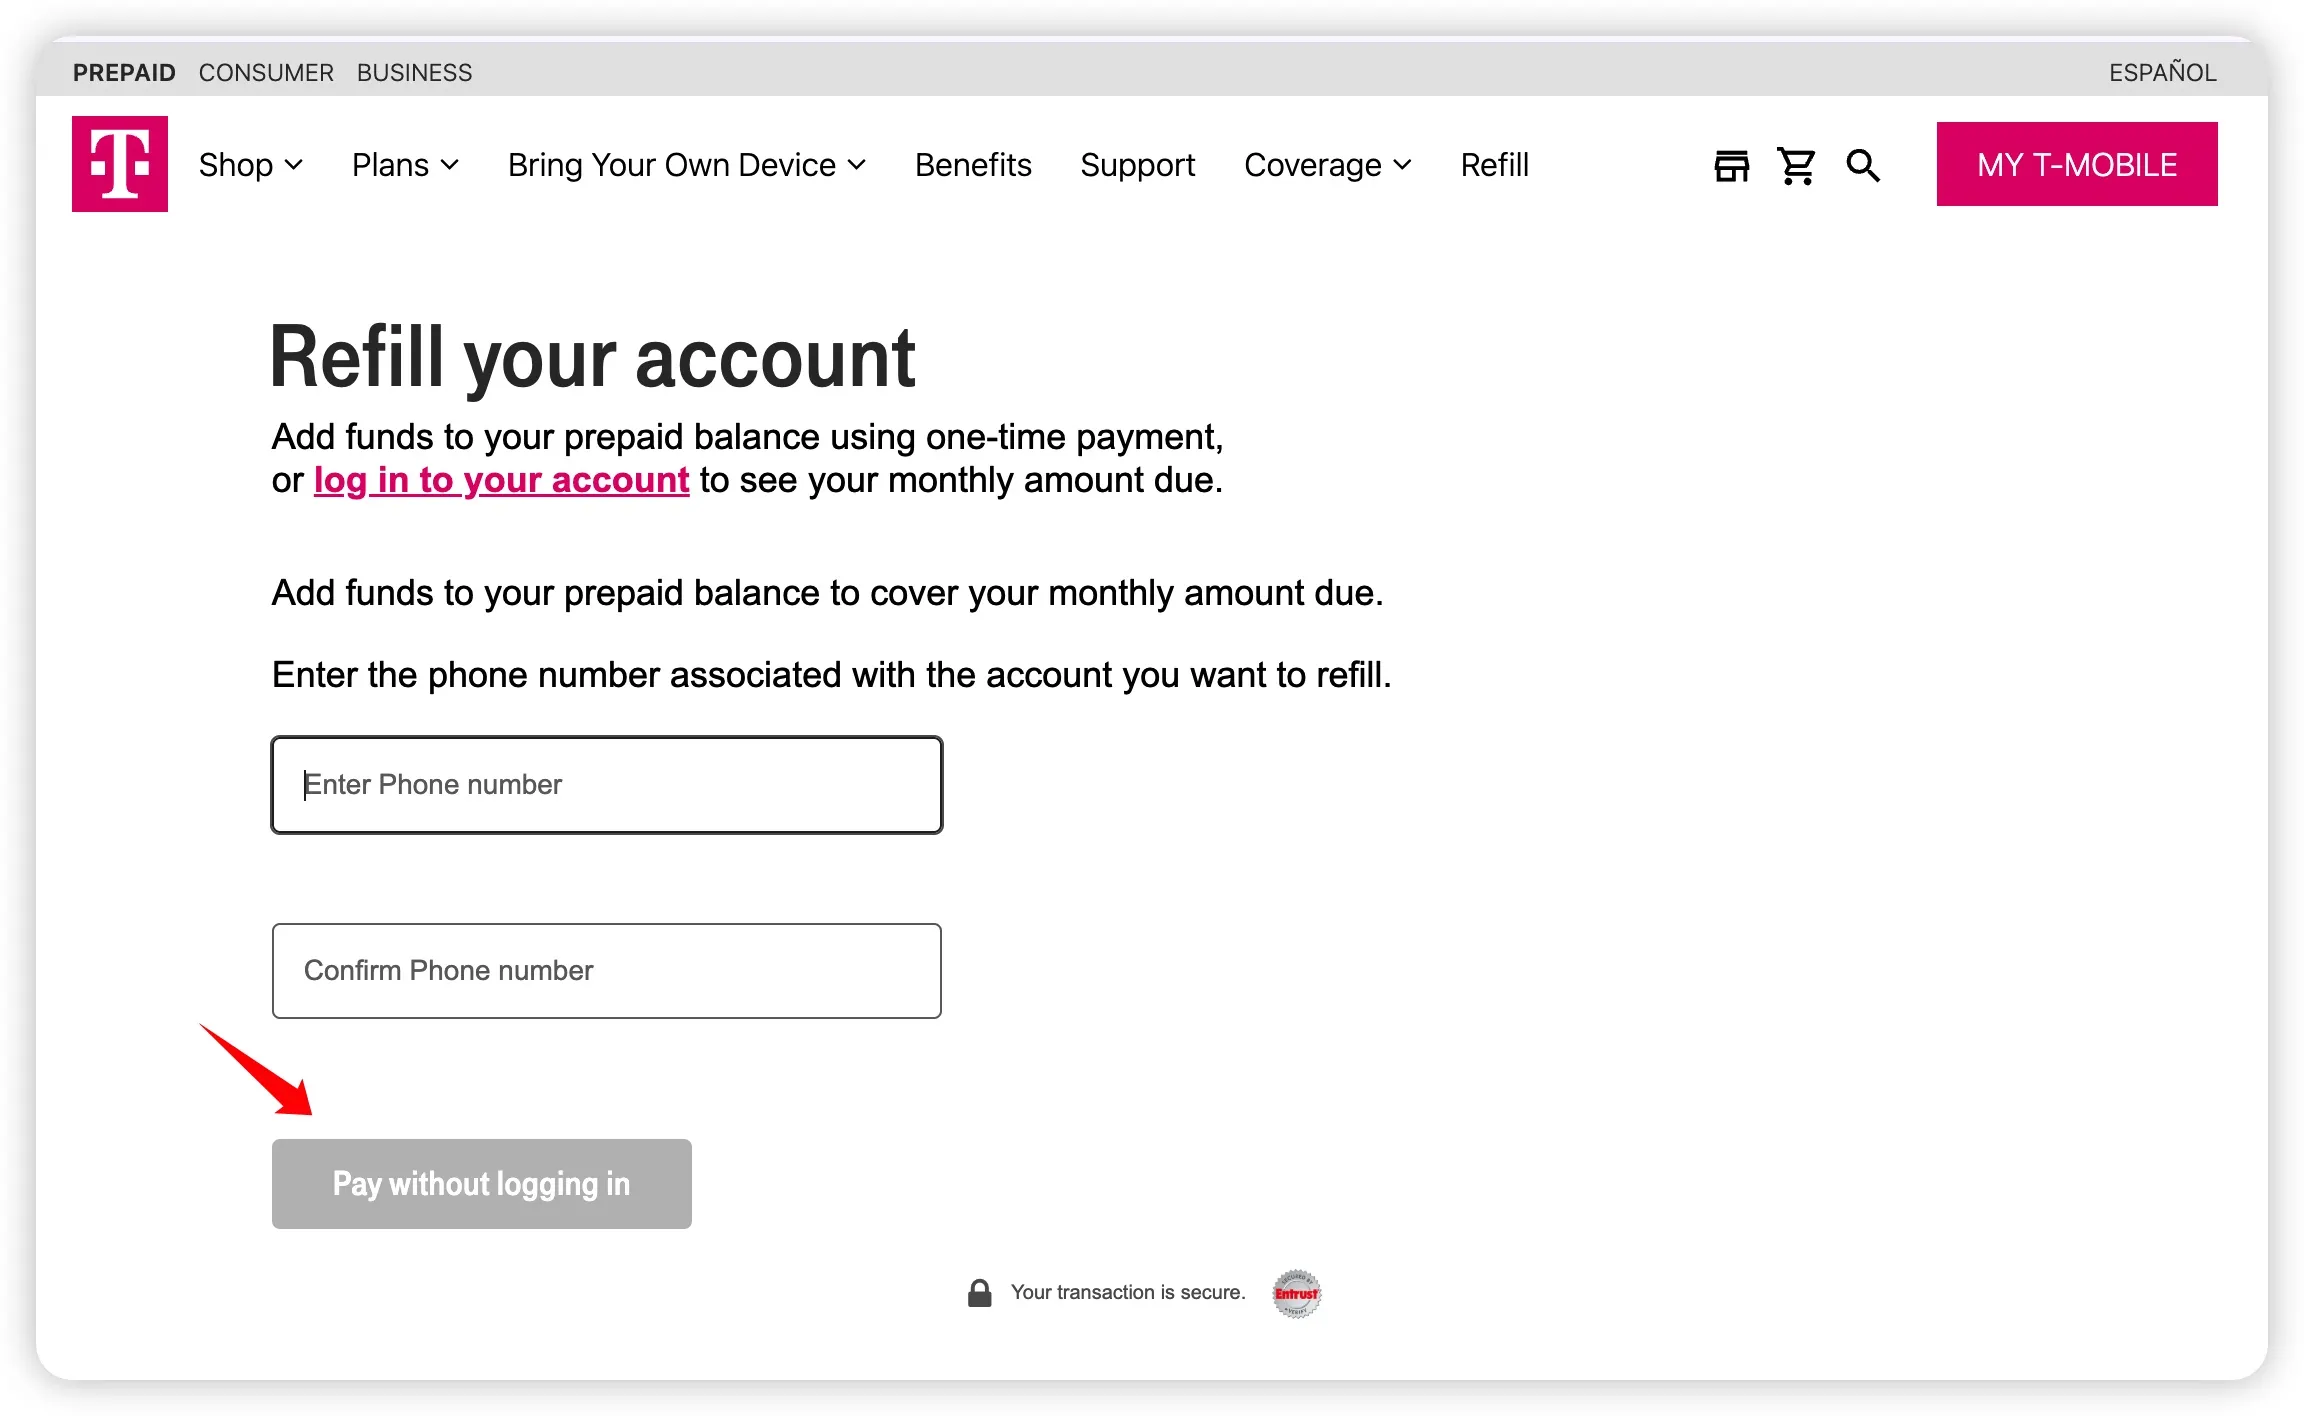This screenshot has height=1416, width=2304.
Task: Open the store locator icon
Action: click(x=1731, y=165)
